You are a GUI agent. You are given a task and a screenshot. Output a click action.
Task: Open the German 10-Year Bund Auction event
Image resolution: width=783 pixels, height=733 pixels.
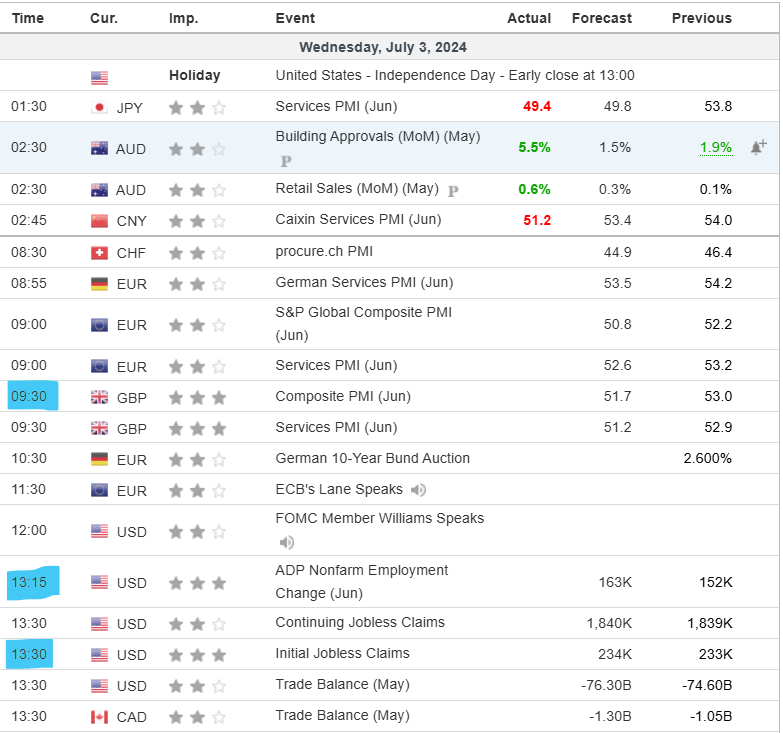point(372,458)
